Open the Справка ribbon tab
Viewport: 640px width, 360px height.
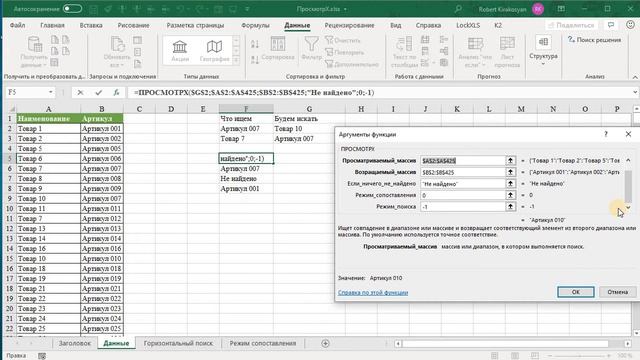[428, 25]
